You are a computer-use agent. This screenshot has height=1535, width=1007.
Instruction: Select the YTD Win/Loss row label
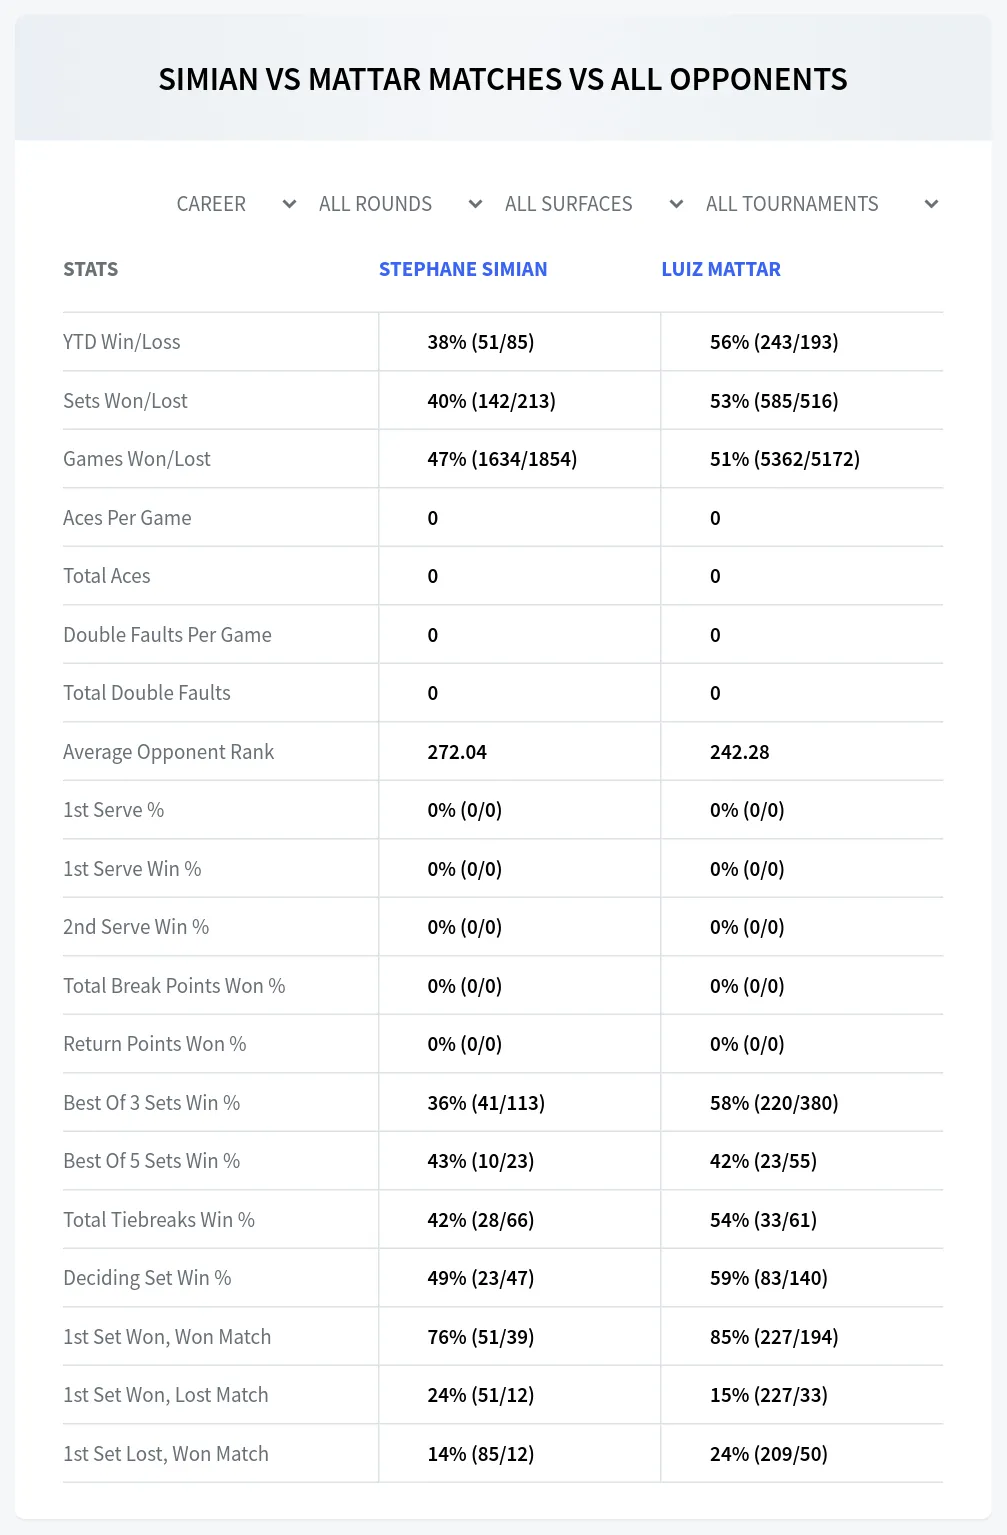tap(122, 342)
